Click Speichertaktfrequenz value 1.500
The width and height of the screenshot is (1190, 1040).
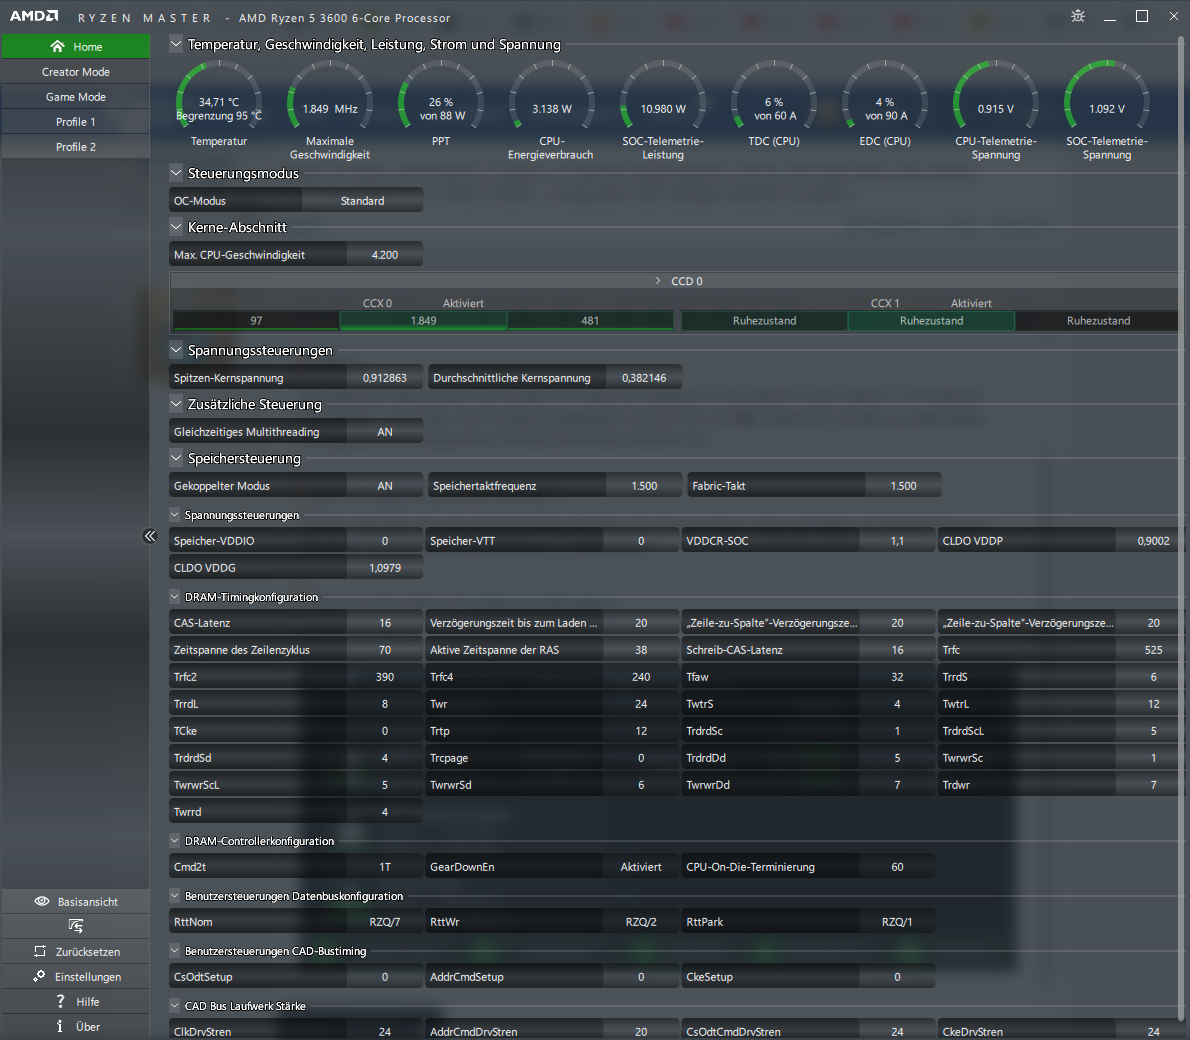(x=644, y=485)
